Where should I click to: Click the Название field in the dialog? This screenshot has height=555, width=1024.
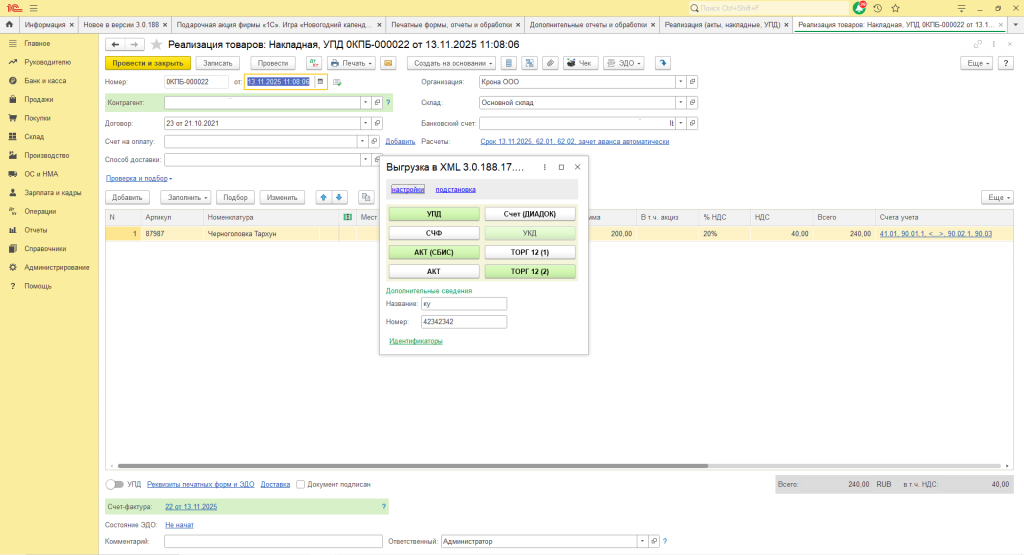tap(464, 304)
